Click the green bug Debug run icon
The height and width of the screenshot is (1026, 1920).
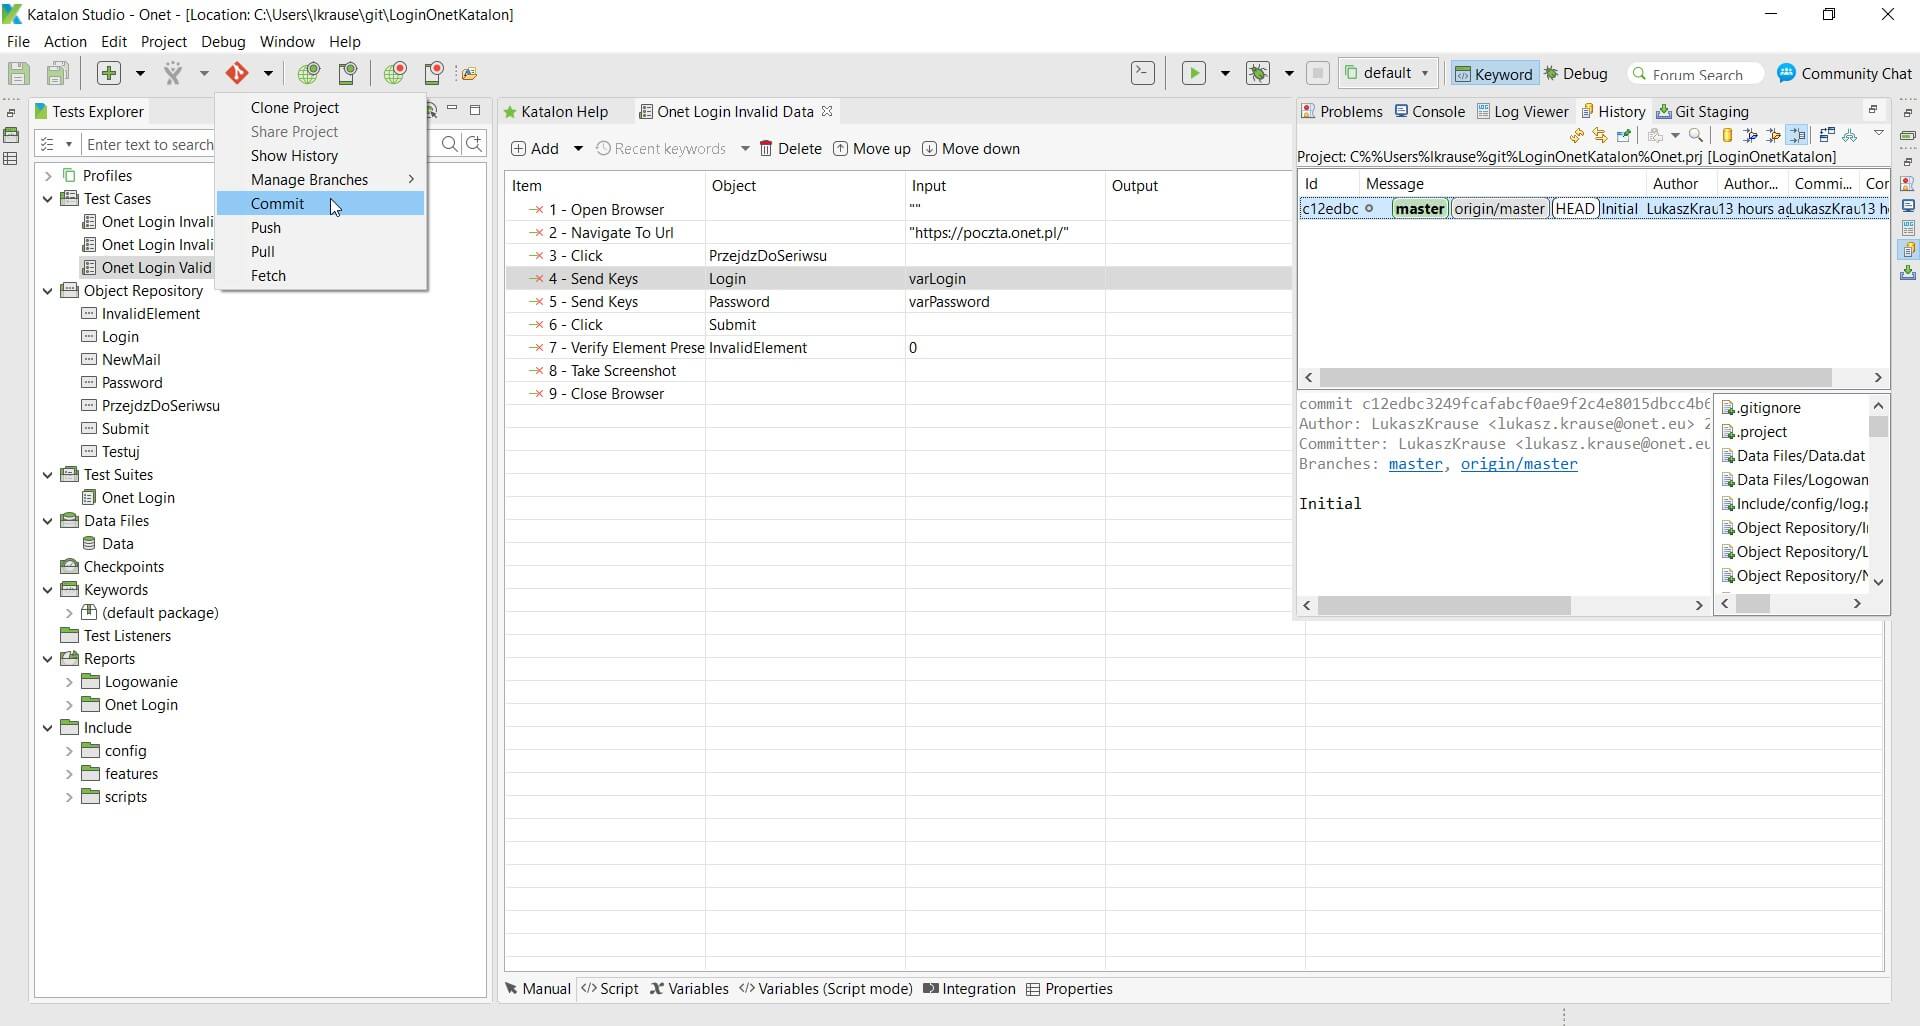(1258, 73)
